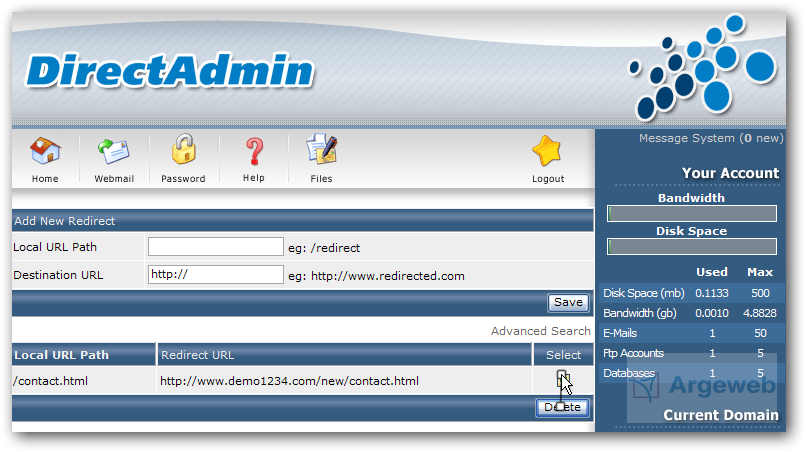Focus the Destination URL input field

[x=215, y=275]
